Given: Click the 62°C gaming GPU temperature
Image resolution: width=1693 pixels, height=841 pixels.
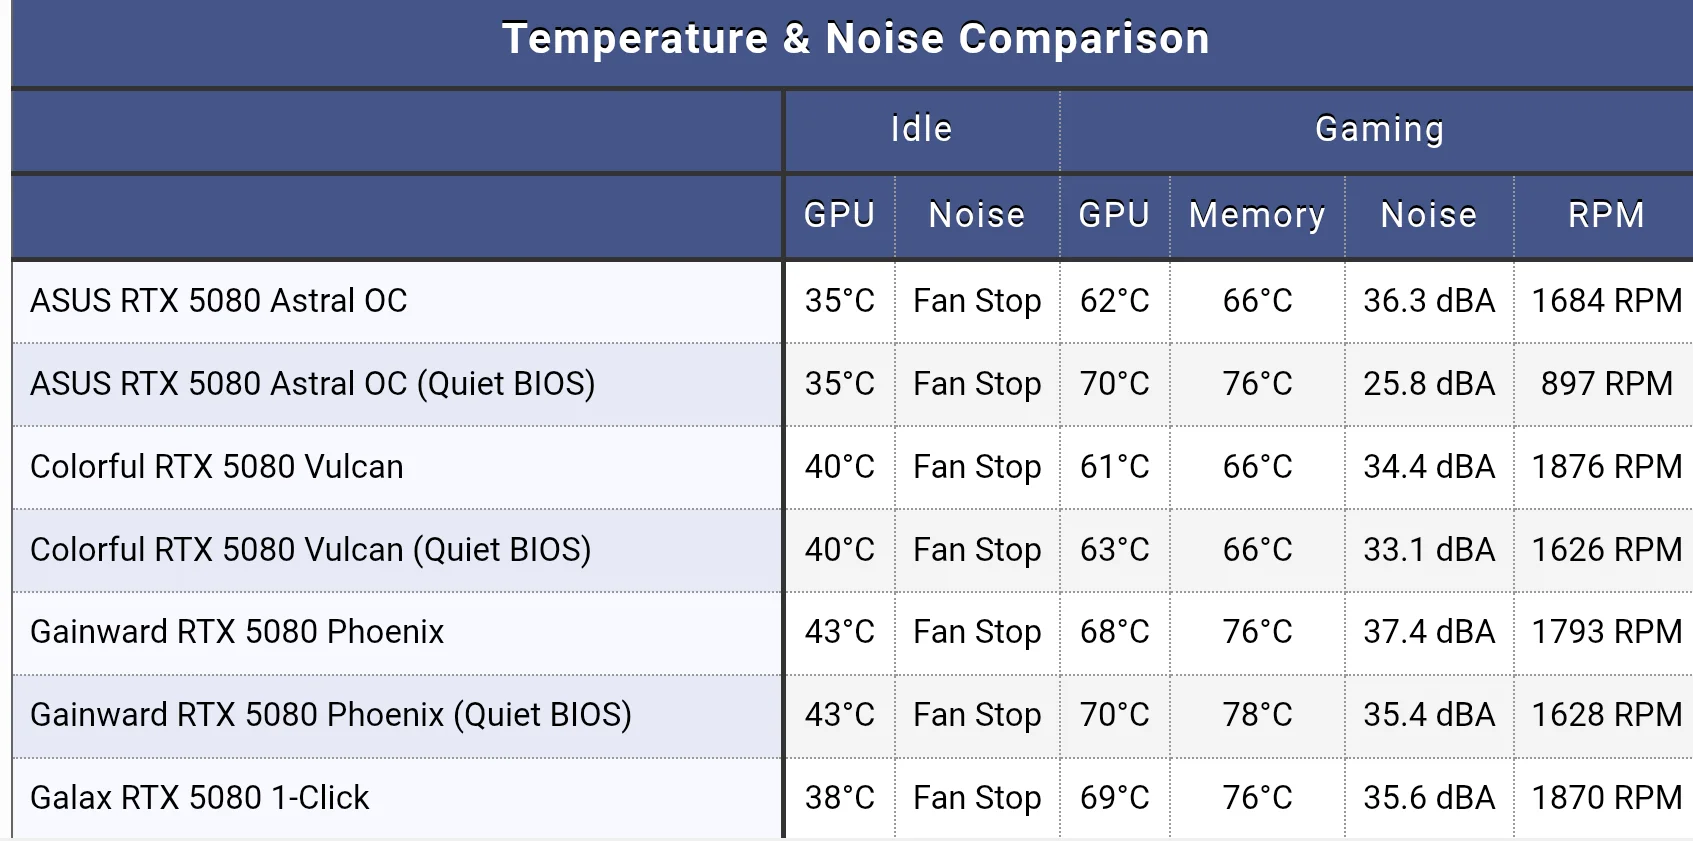Looking at the screenshot, I should [1114, 300].
